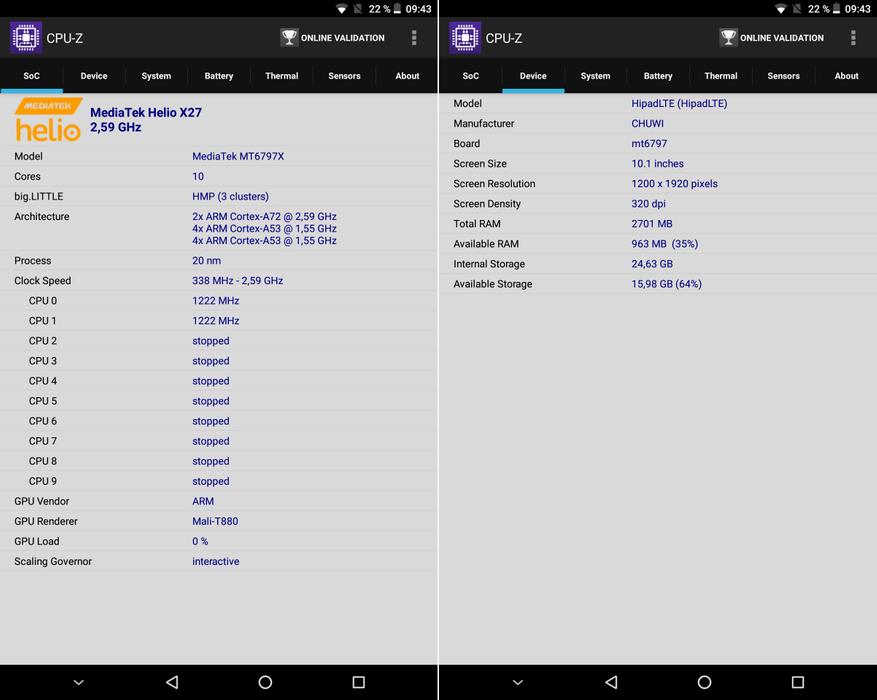Tap the CPU-Z chip logo in the left screen

[25, 38]
